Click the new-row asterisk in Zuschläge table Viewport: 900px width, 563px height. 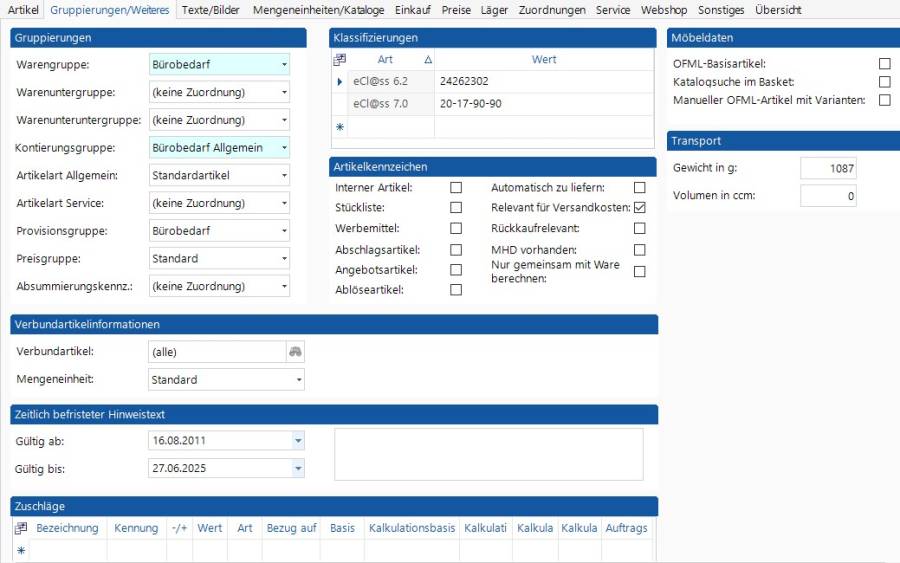[x=21, y=551]
